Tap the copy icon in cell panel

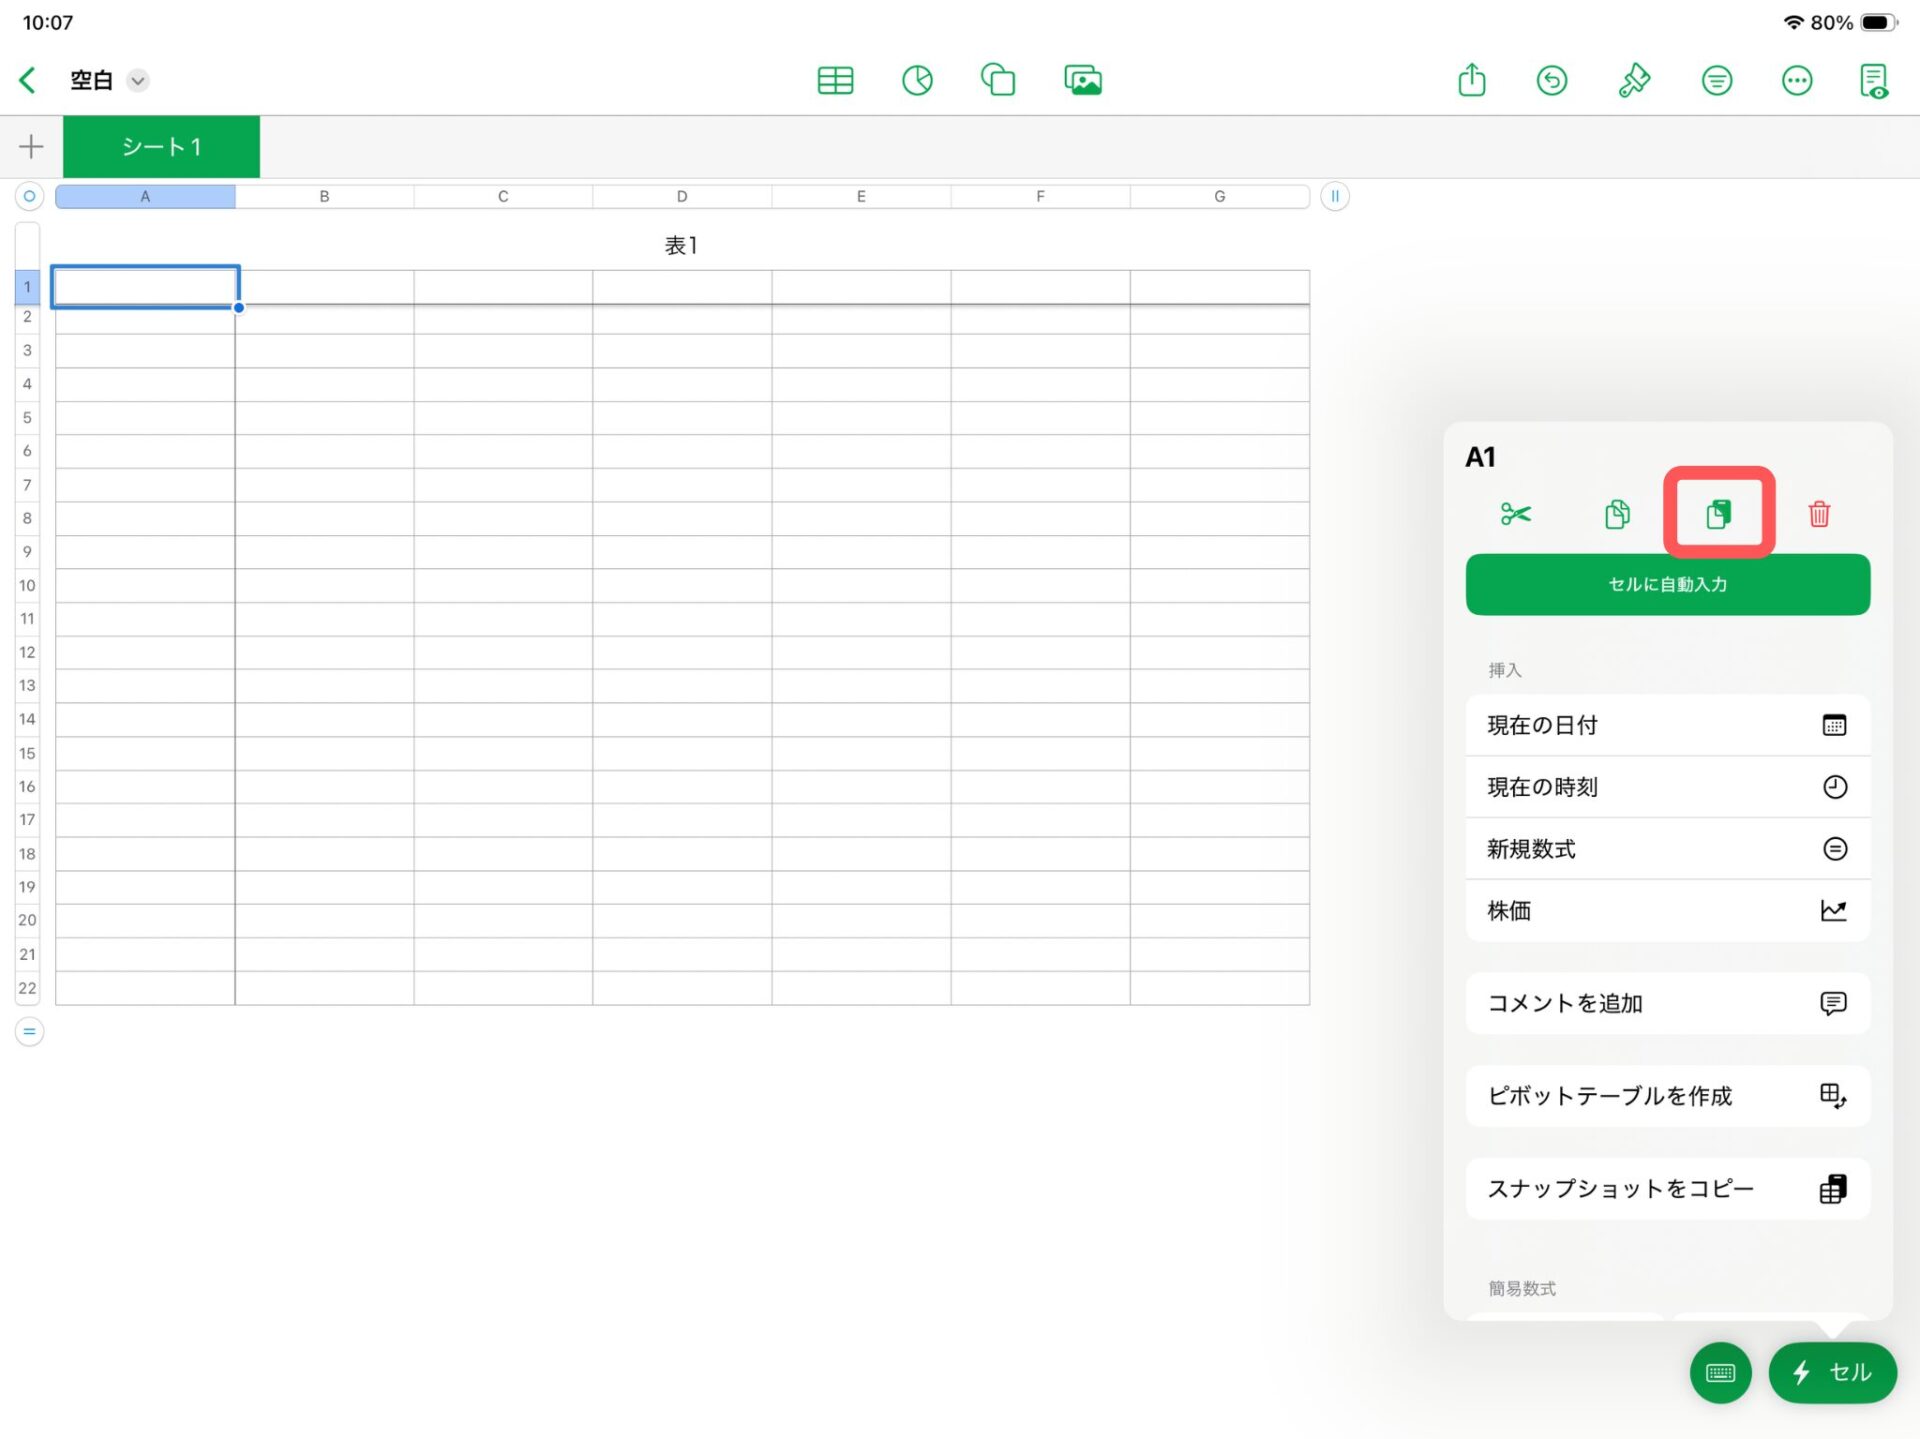(x=1617, y=514)
